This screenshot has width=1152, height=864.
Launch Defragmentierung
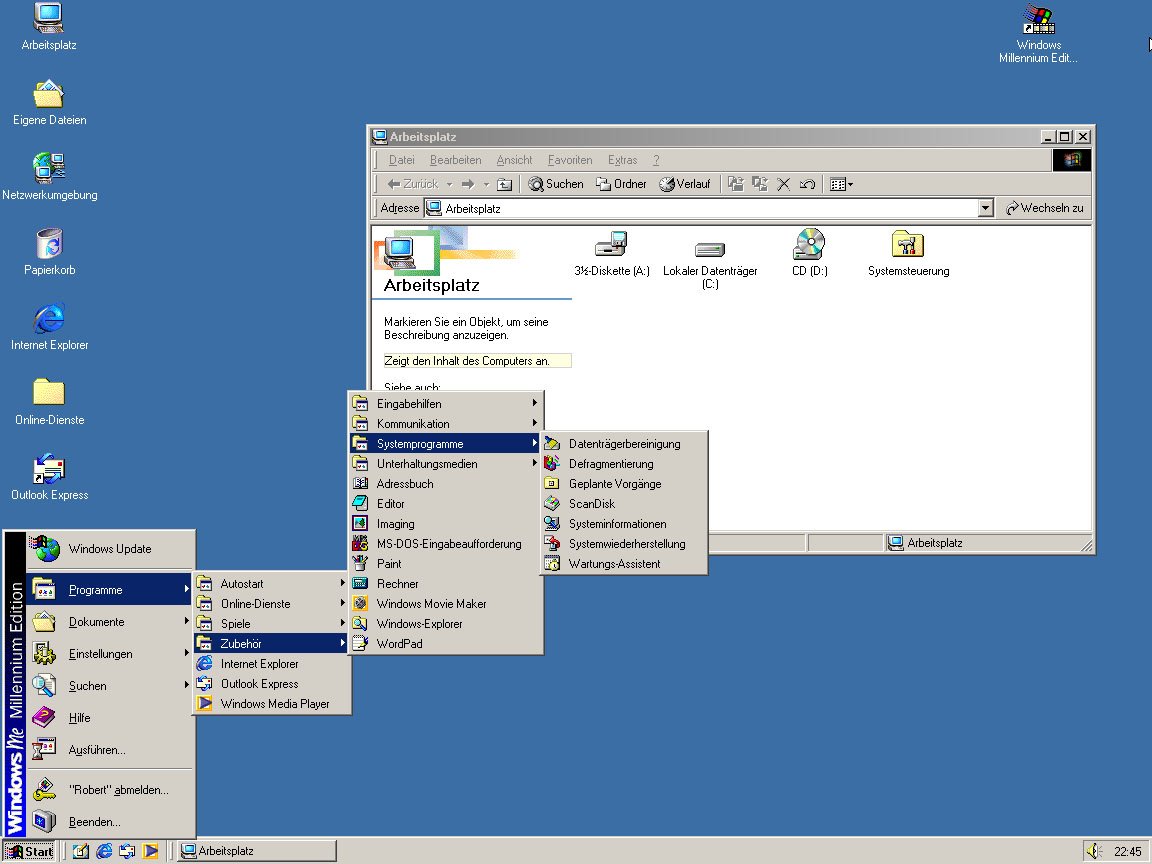coord(624,464)
